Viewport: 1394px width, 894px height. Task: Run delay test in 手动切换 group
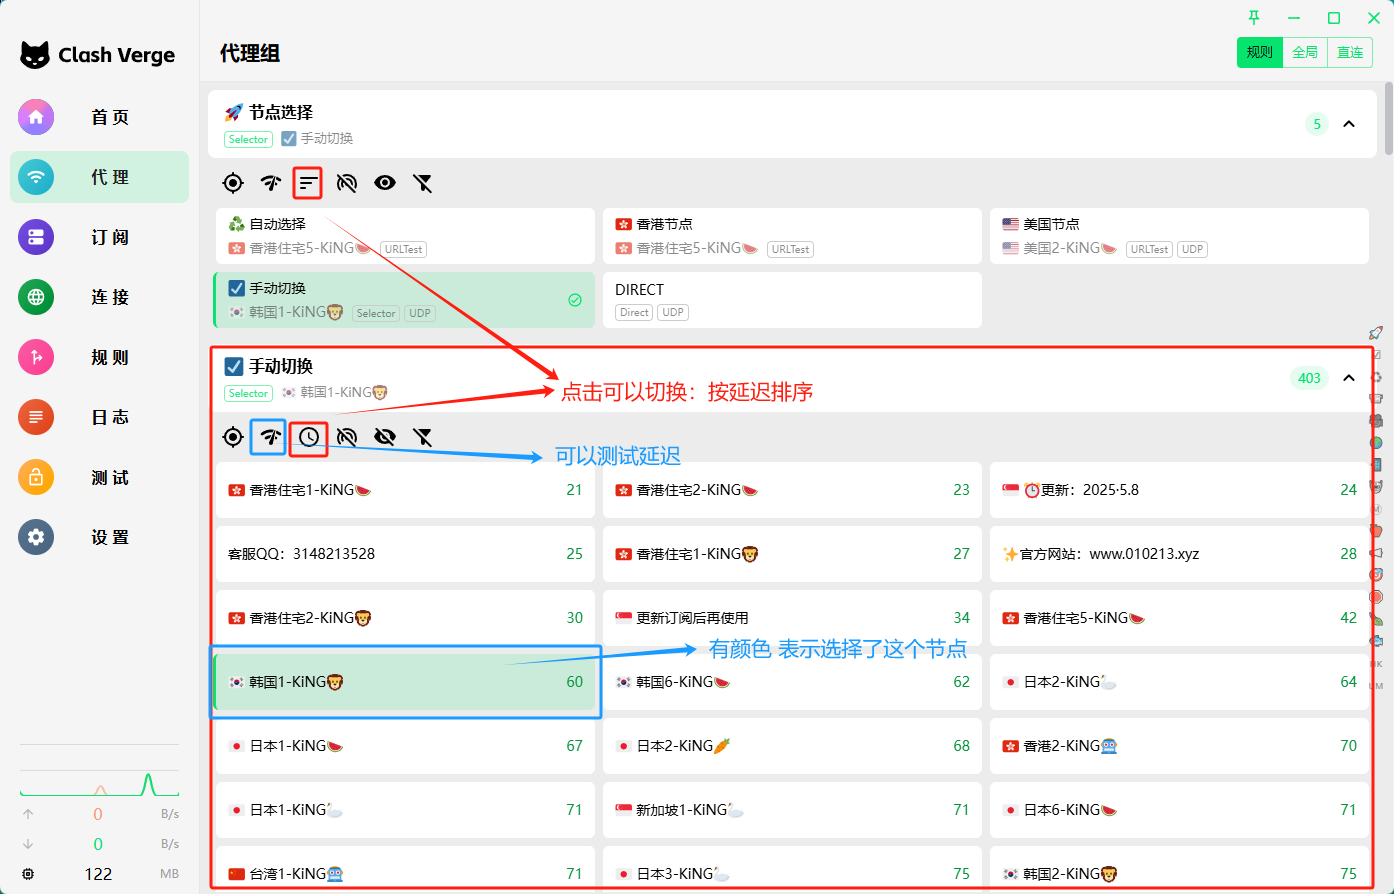[270, 437]
